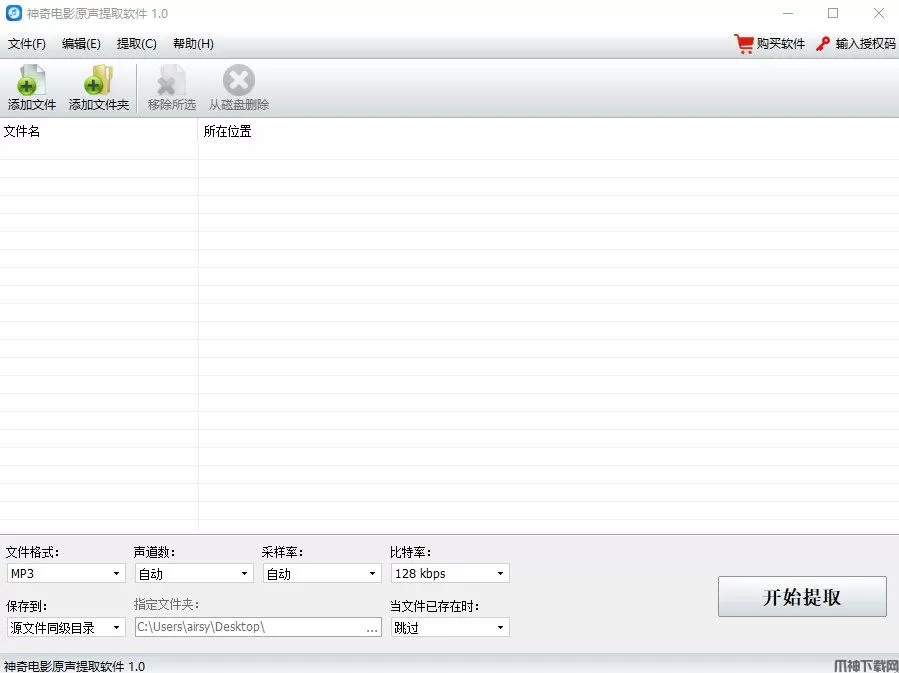Image resolution: width=899 pixels, height=673 pixels.
Task: Click the shopping cart Buy Software (购买软件) icon
Action: point(743,44)
